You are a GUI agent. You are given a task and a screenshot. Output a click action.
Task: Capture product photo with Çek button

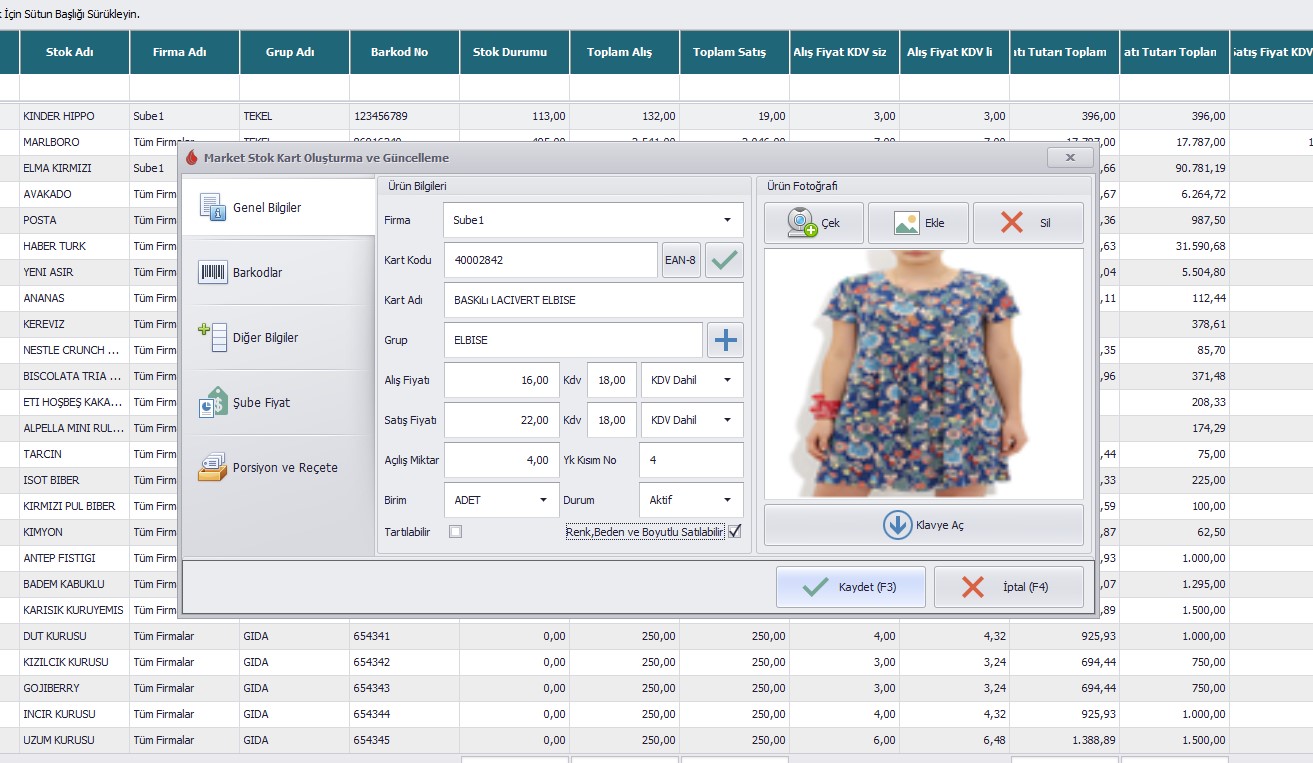tap(814, 223)
